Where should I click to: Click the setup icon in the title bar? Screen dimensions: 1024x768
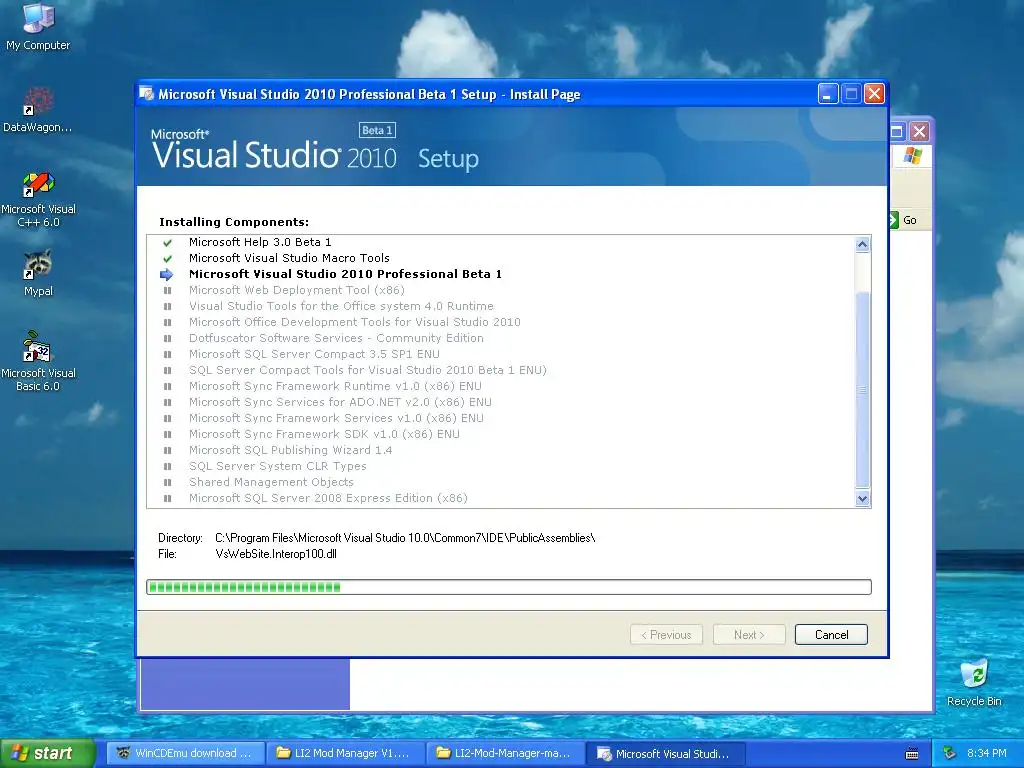coord(147,94)
